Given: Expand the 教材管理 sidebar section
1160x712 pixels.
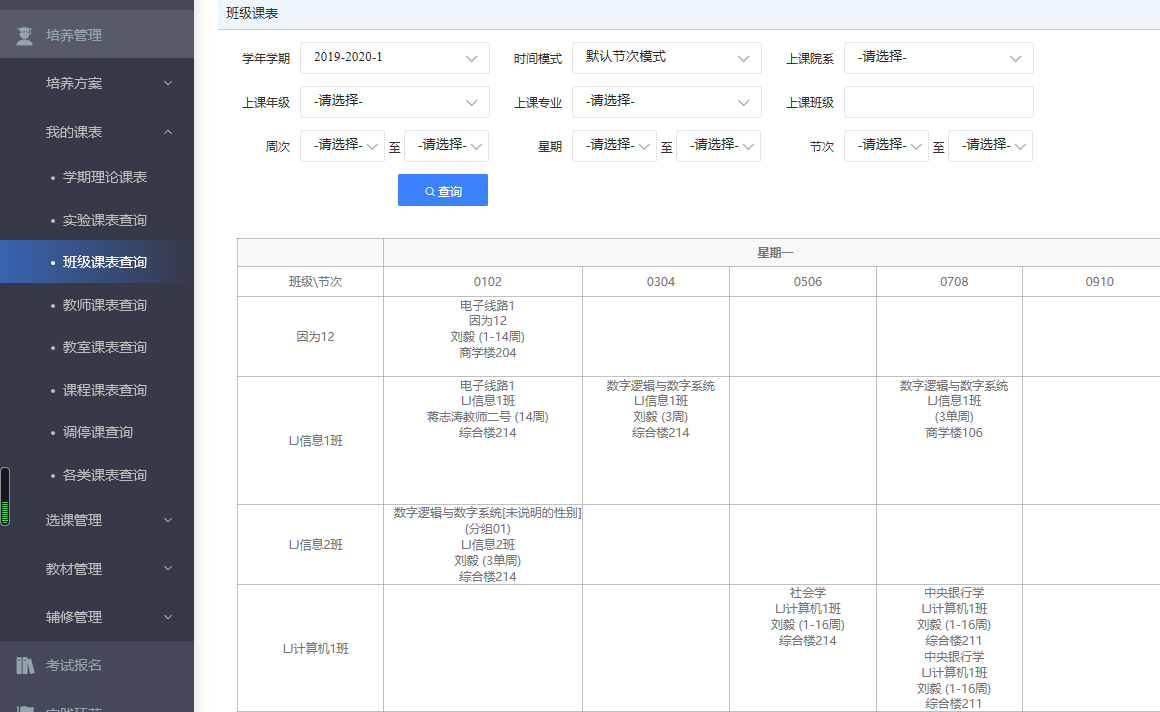Looking at the screenshot, I should click(x=167, y=569).
